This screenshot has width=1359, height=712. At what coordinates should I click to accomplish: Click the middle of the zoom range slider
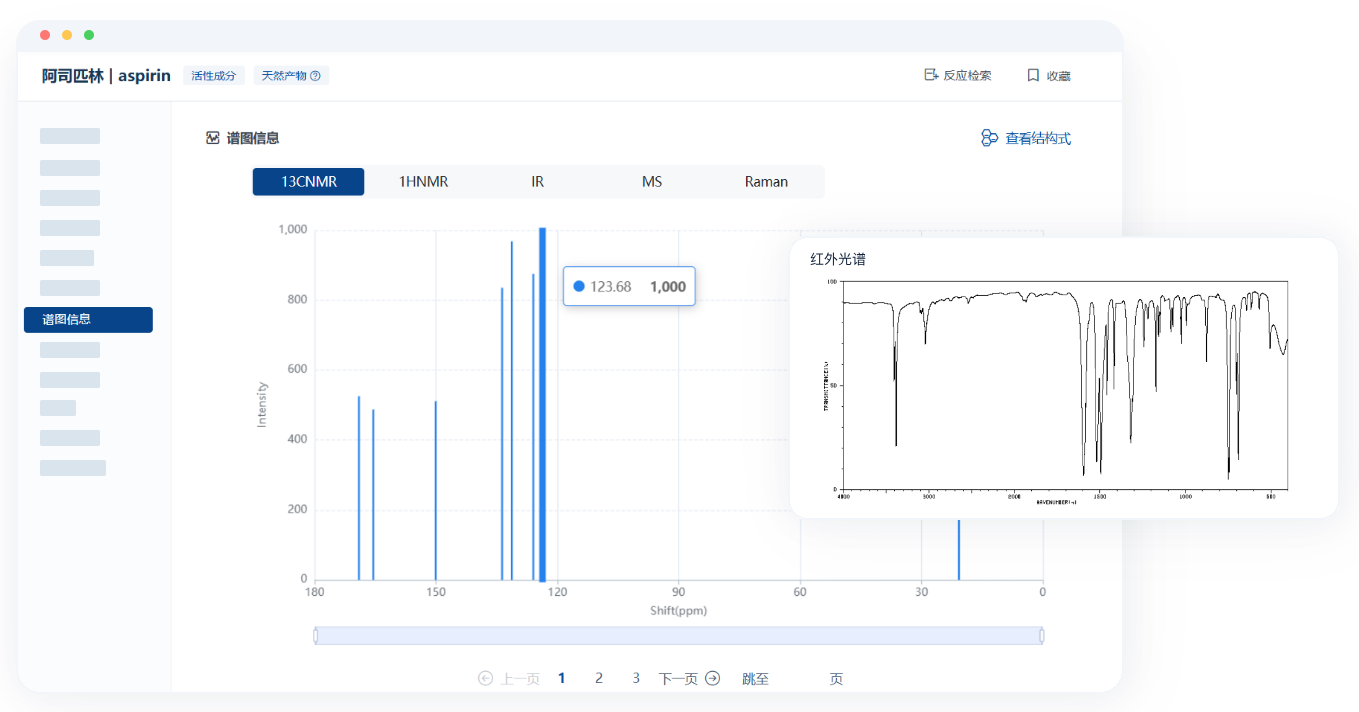tap(679, 635)
